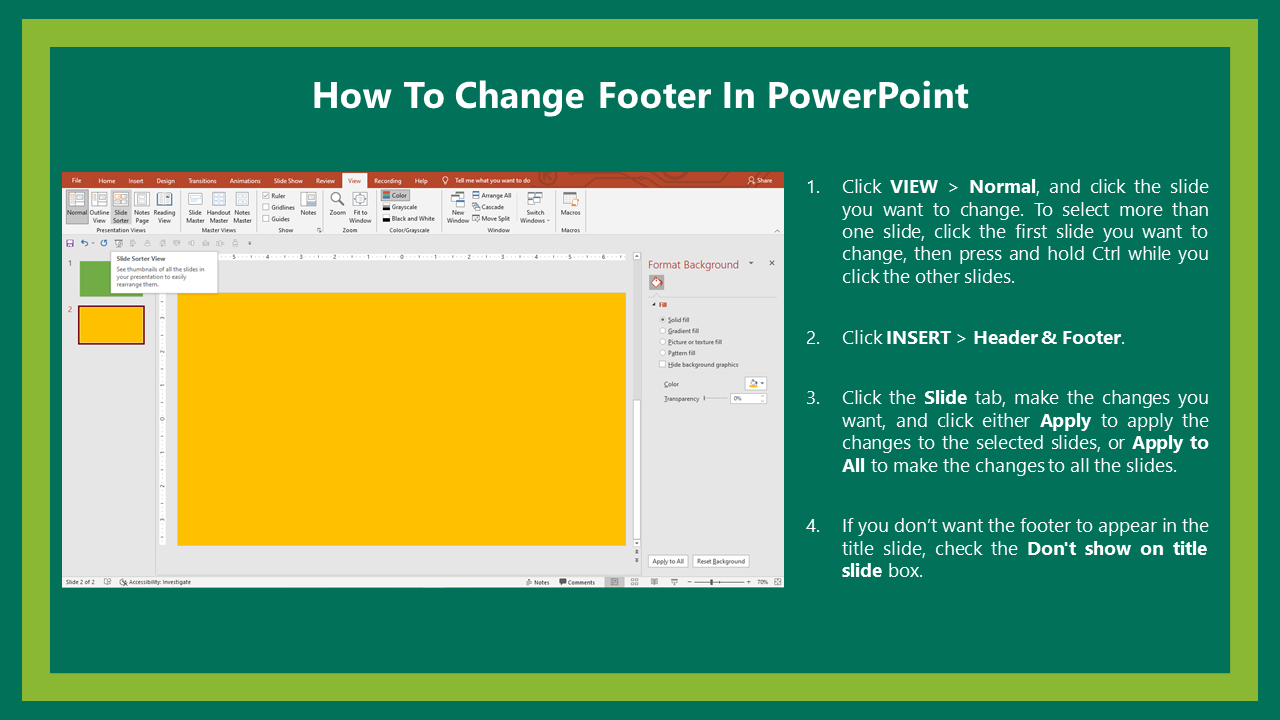Switch to Black and White mode
This screenshot has width=1280, height=720.
tap(409, 218)
